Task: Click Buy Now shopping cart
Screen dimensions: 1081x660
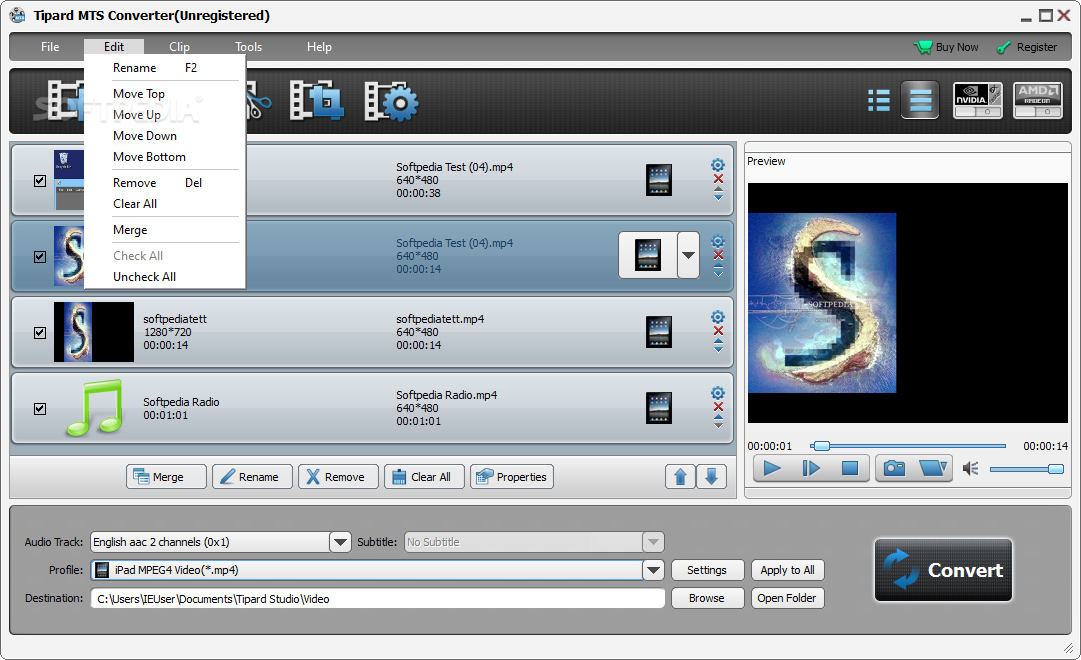Action: click(x=946, y=47)
